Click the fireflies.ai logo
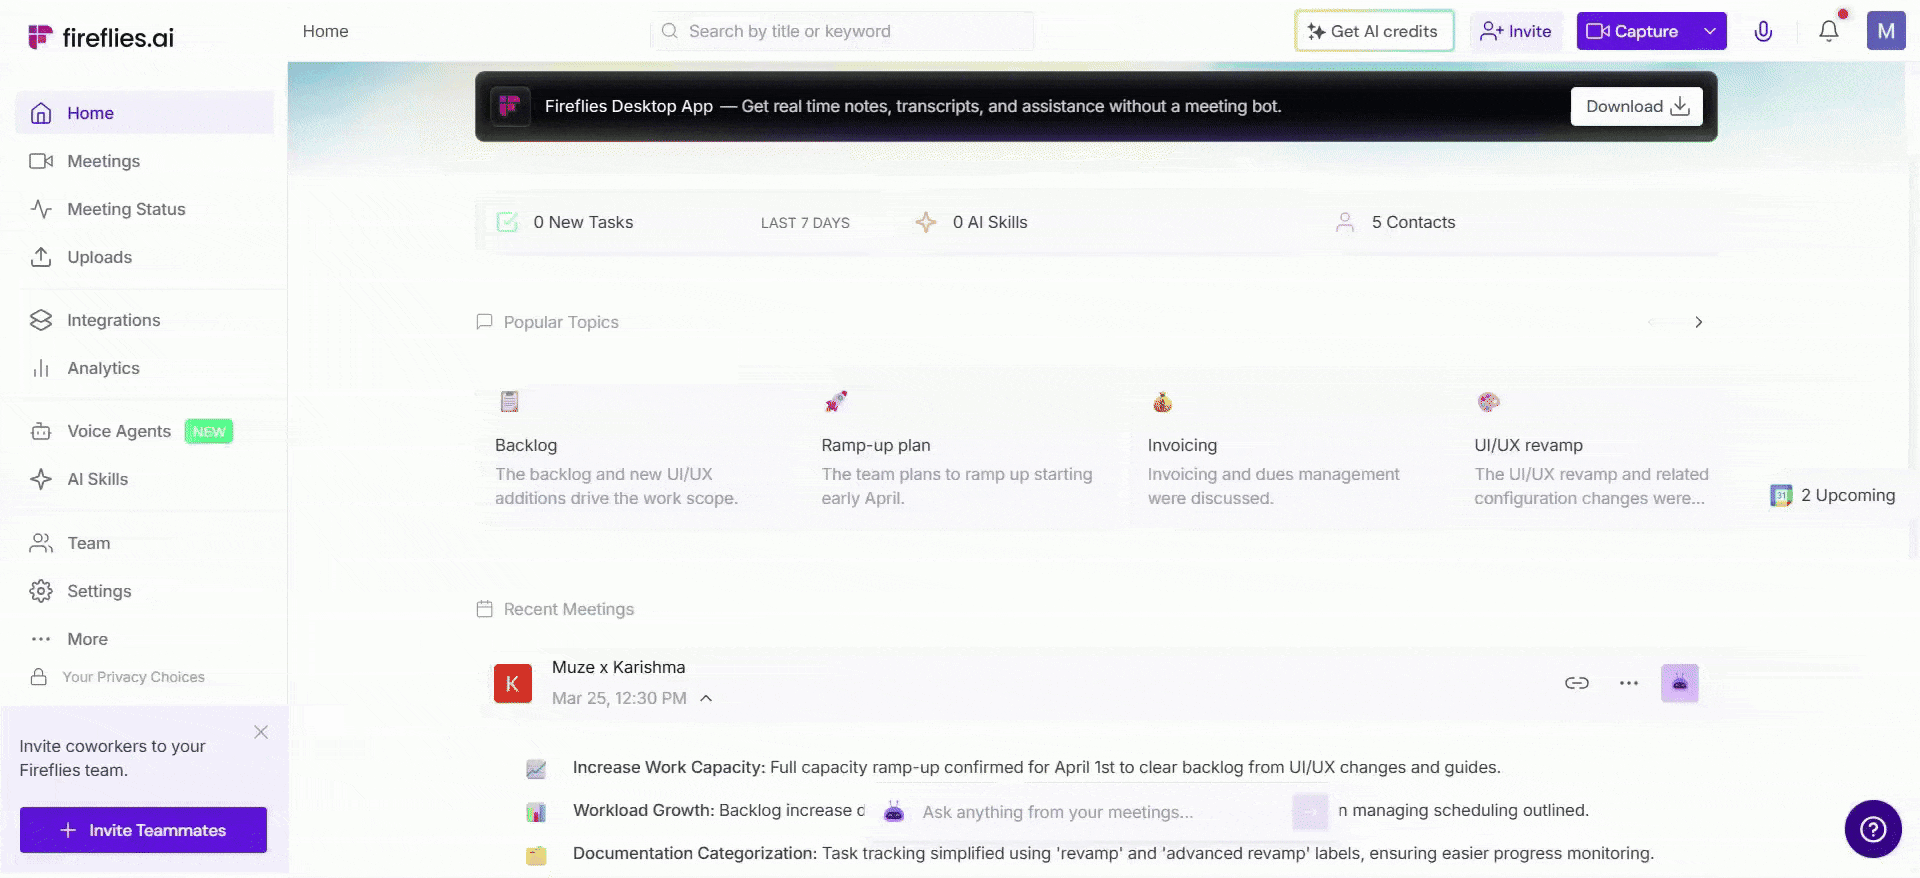The height and width of the screenshot is (878, 1920). (101, 37)
